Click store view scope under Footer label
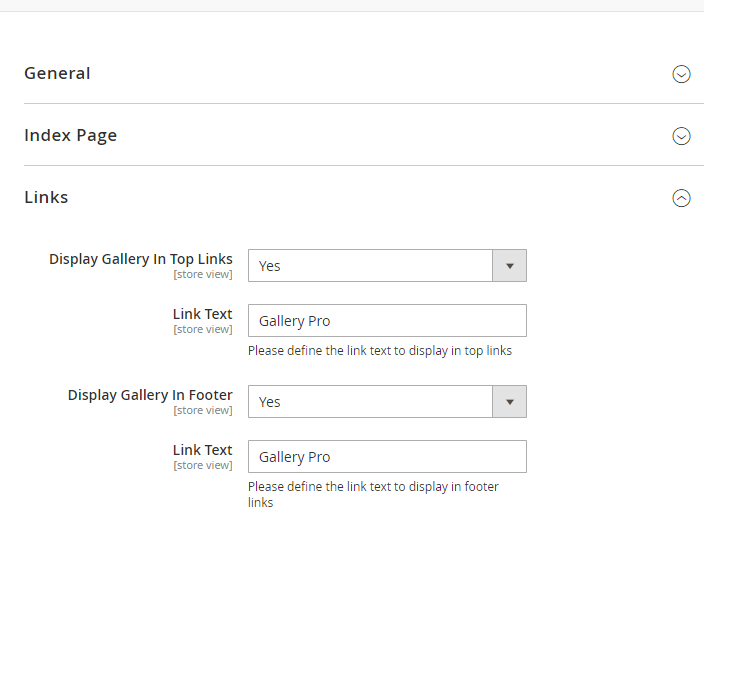 [203, 411]
